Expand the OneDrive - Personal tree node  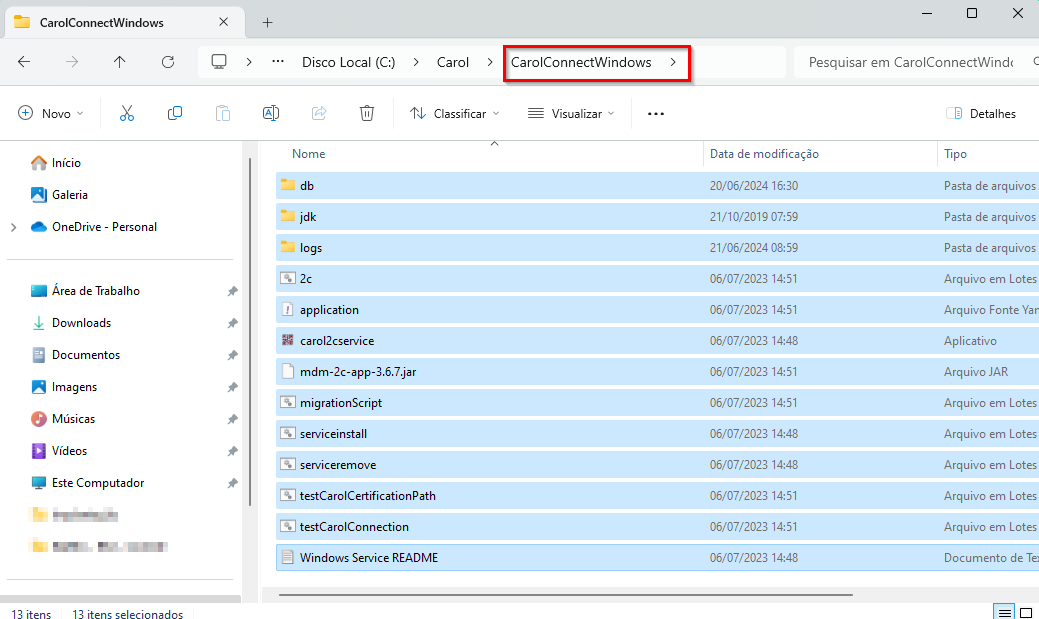14,227
